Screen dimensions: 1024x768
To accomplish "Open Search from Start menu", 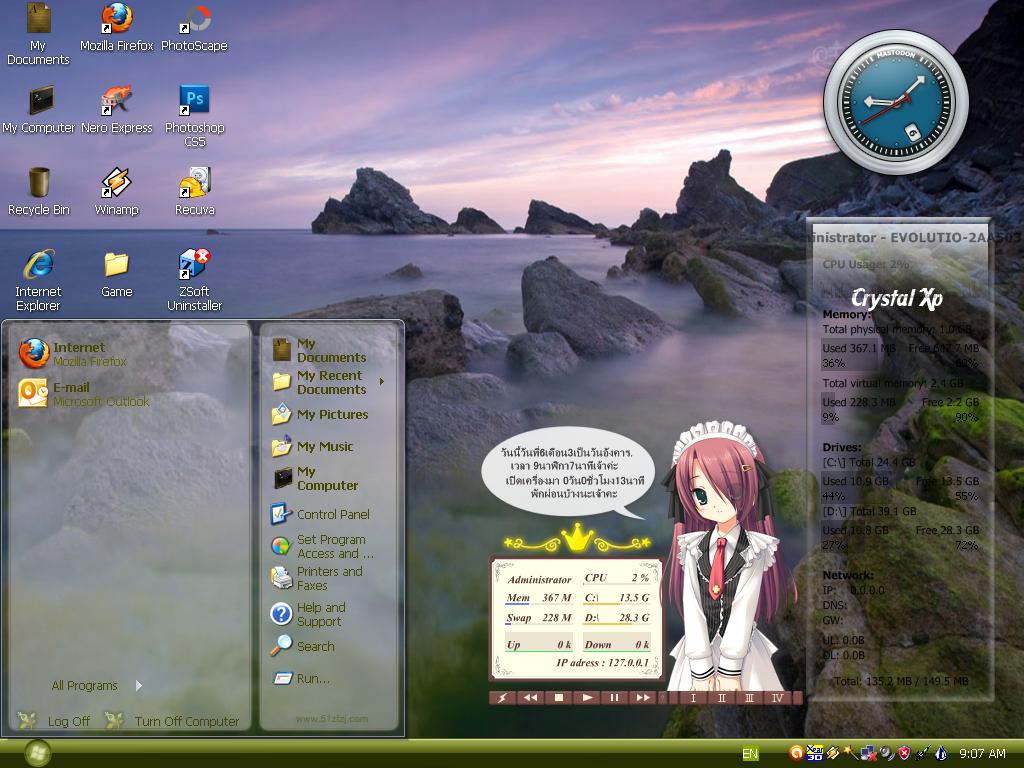I will (302, 646).
